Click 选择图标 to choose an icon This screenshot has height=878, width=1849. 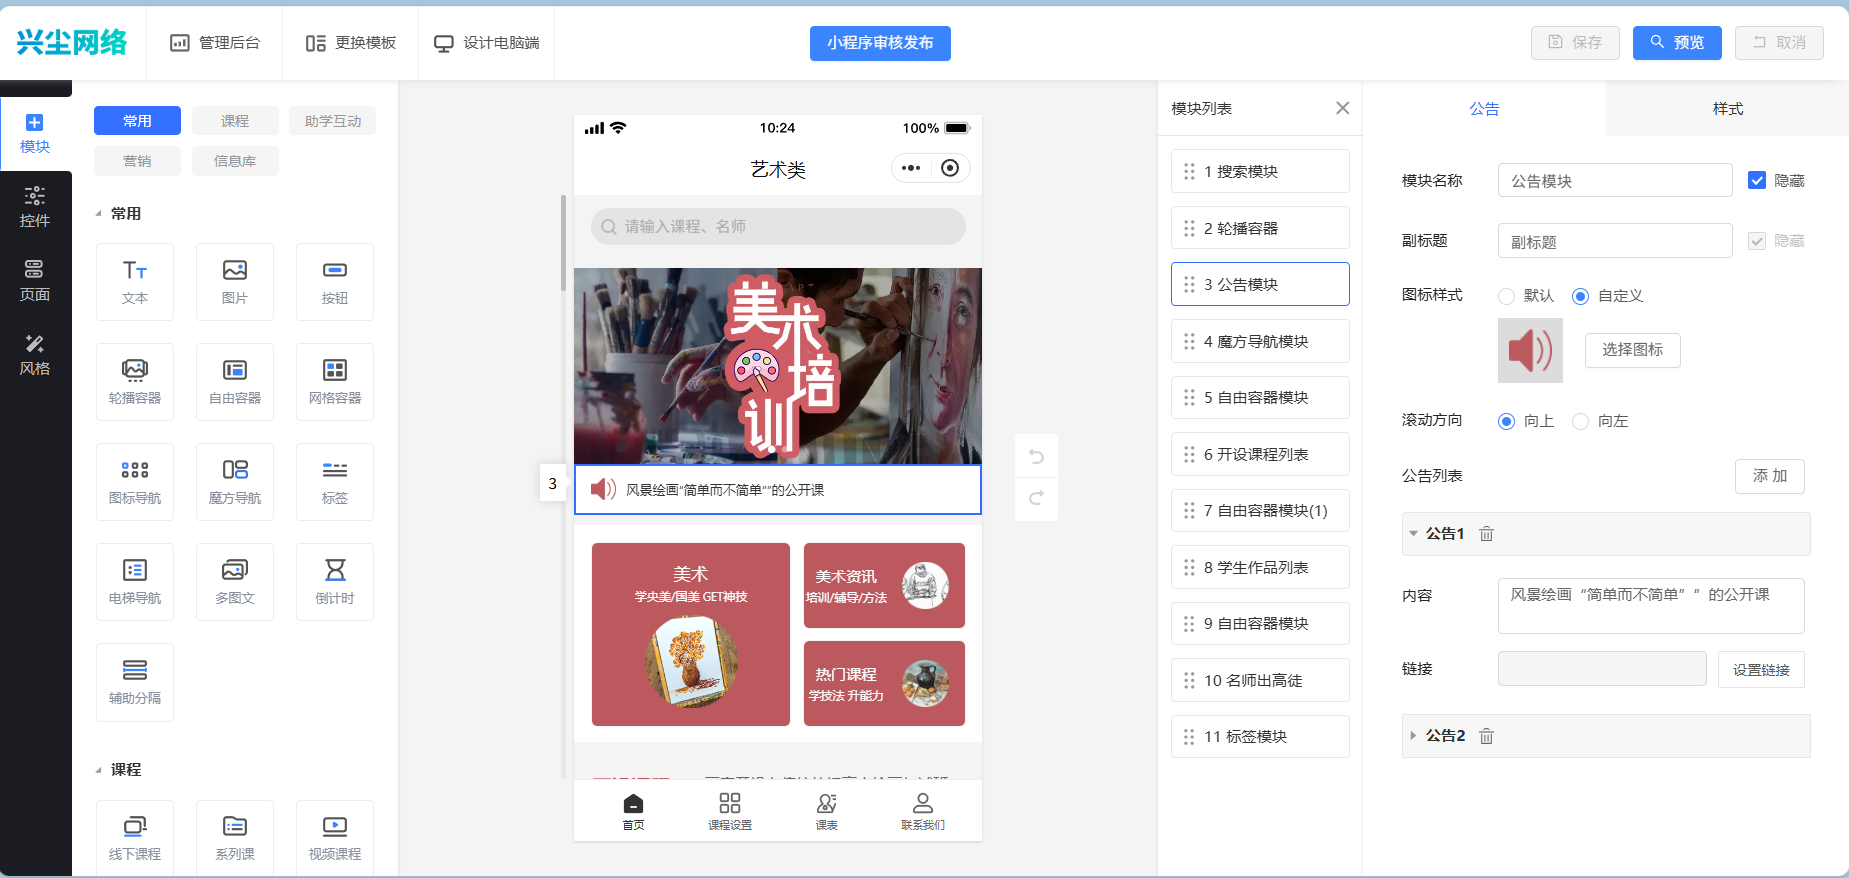tap(1632, 350)
